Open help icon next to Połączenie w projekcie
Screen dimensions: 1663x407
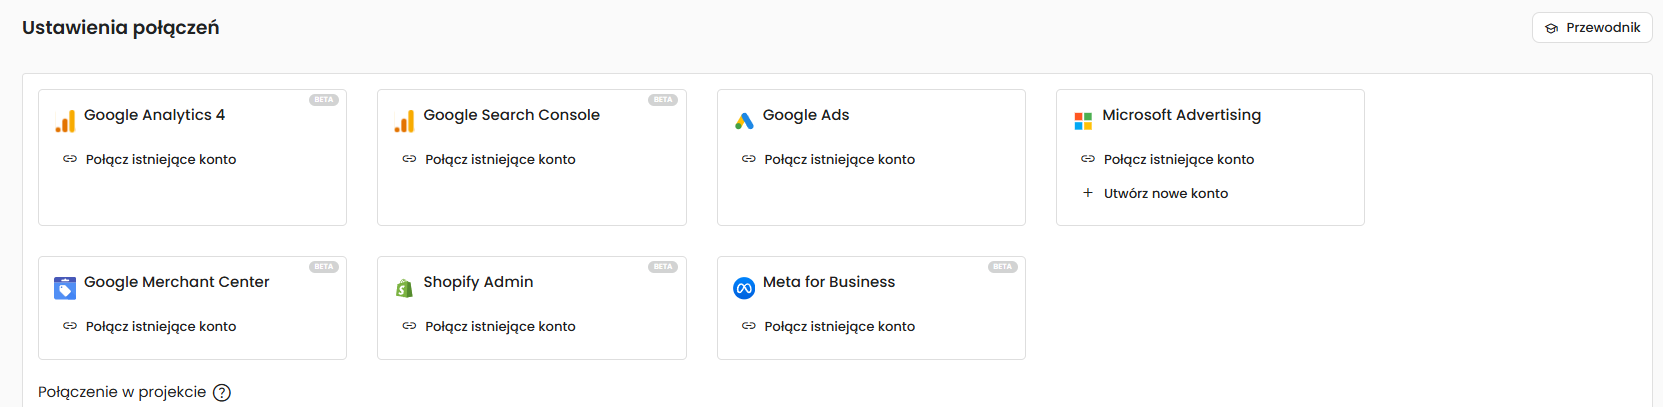pyautogui.click(x=222, y=393)
